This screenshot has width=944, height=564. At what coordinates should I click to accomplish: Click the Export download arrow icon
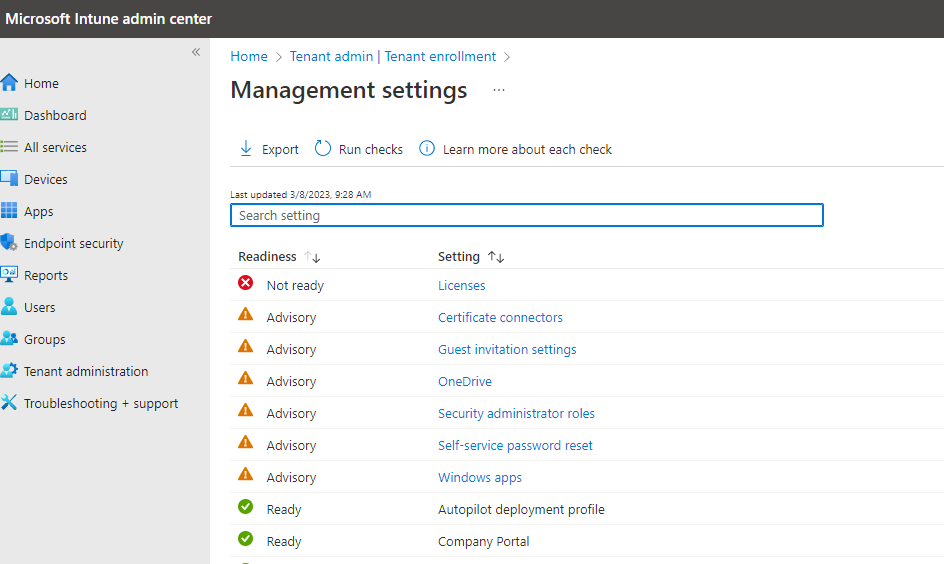point(246,149)
